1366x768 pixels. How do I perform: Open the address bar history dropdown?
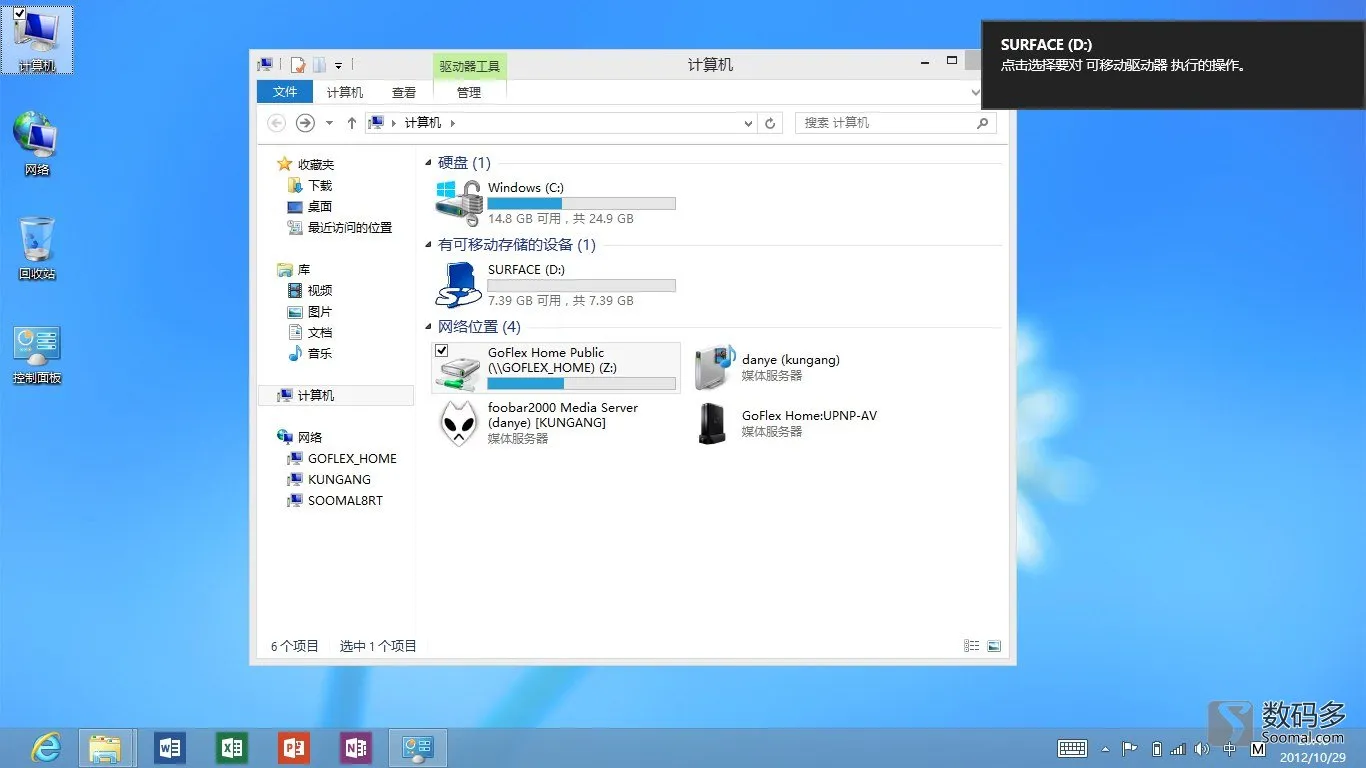pos(748,123)
